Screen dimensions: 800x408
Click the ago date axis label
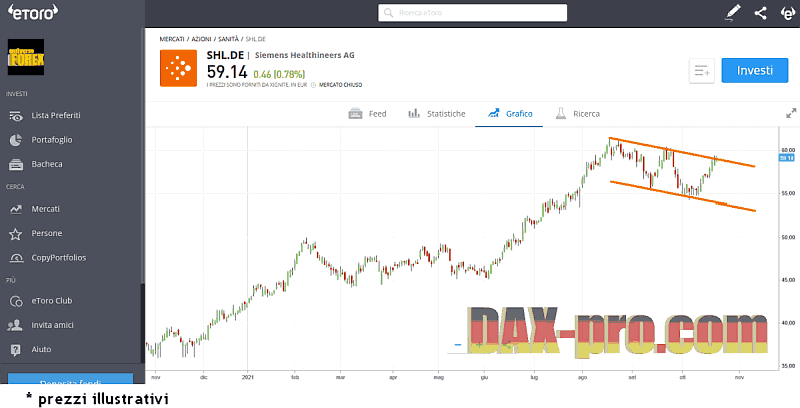(x=582, y=377)
